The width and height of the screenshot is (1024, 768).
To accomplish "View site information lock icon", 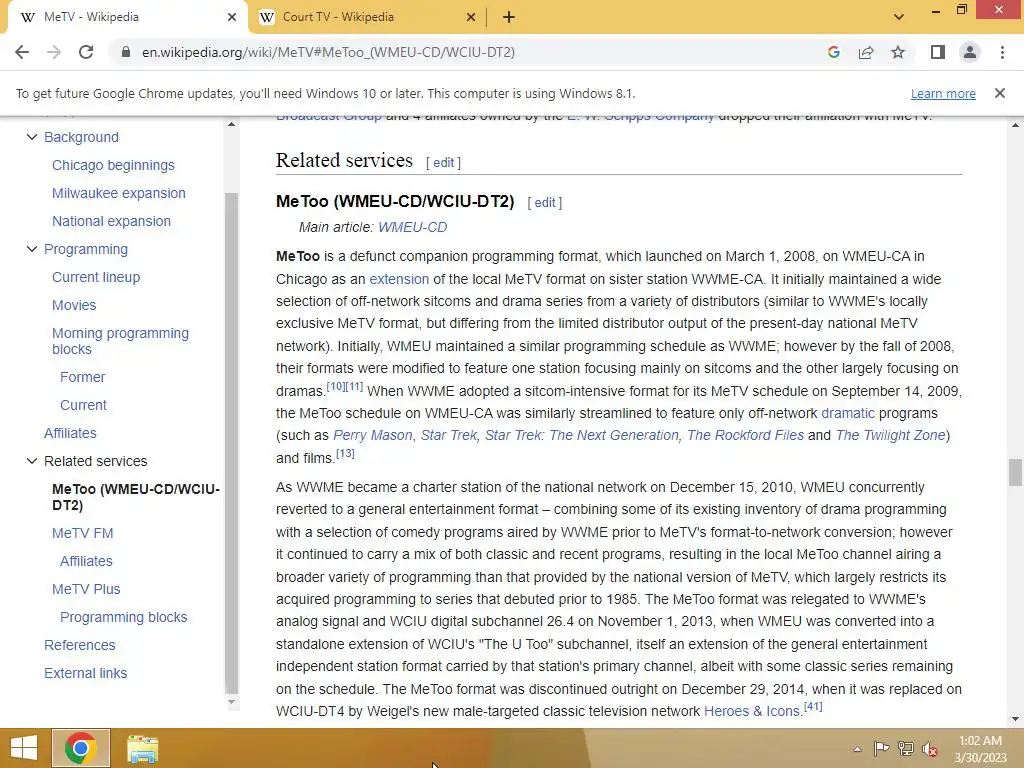I will click(125, 52).
